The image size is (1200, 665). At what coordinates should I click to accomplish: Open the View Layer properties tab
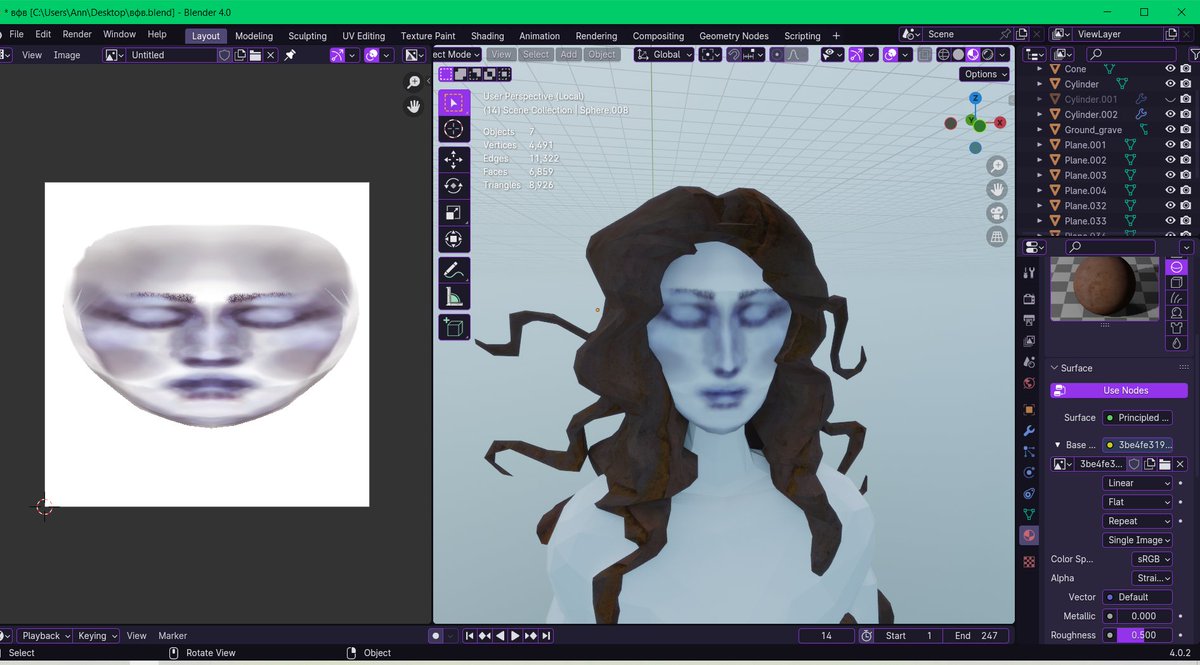1029,341
